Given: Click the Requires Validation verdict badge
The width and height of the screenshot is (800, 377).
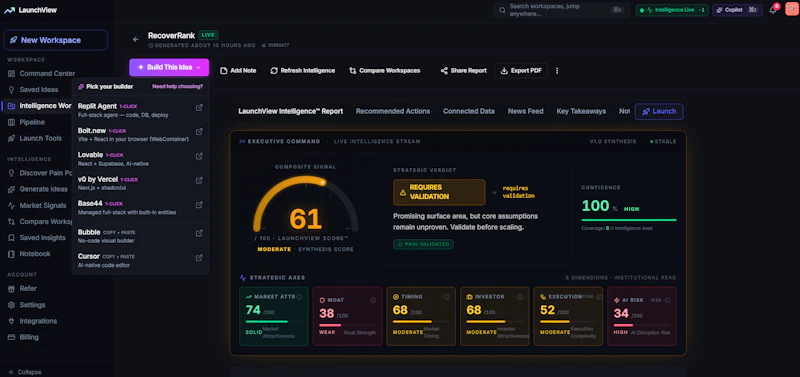Looking at the screenshot, I should 439,192.
